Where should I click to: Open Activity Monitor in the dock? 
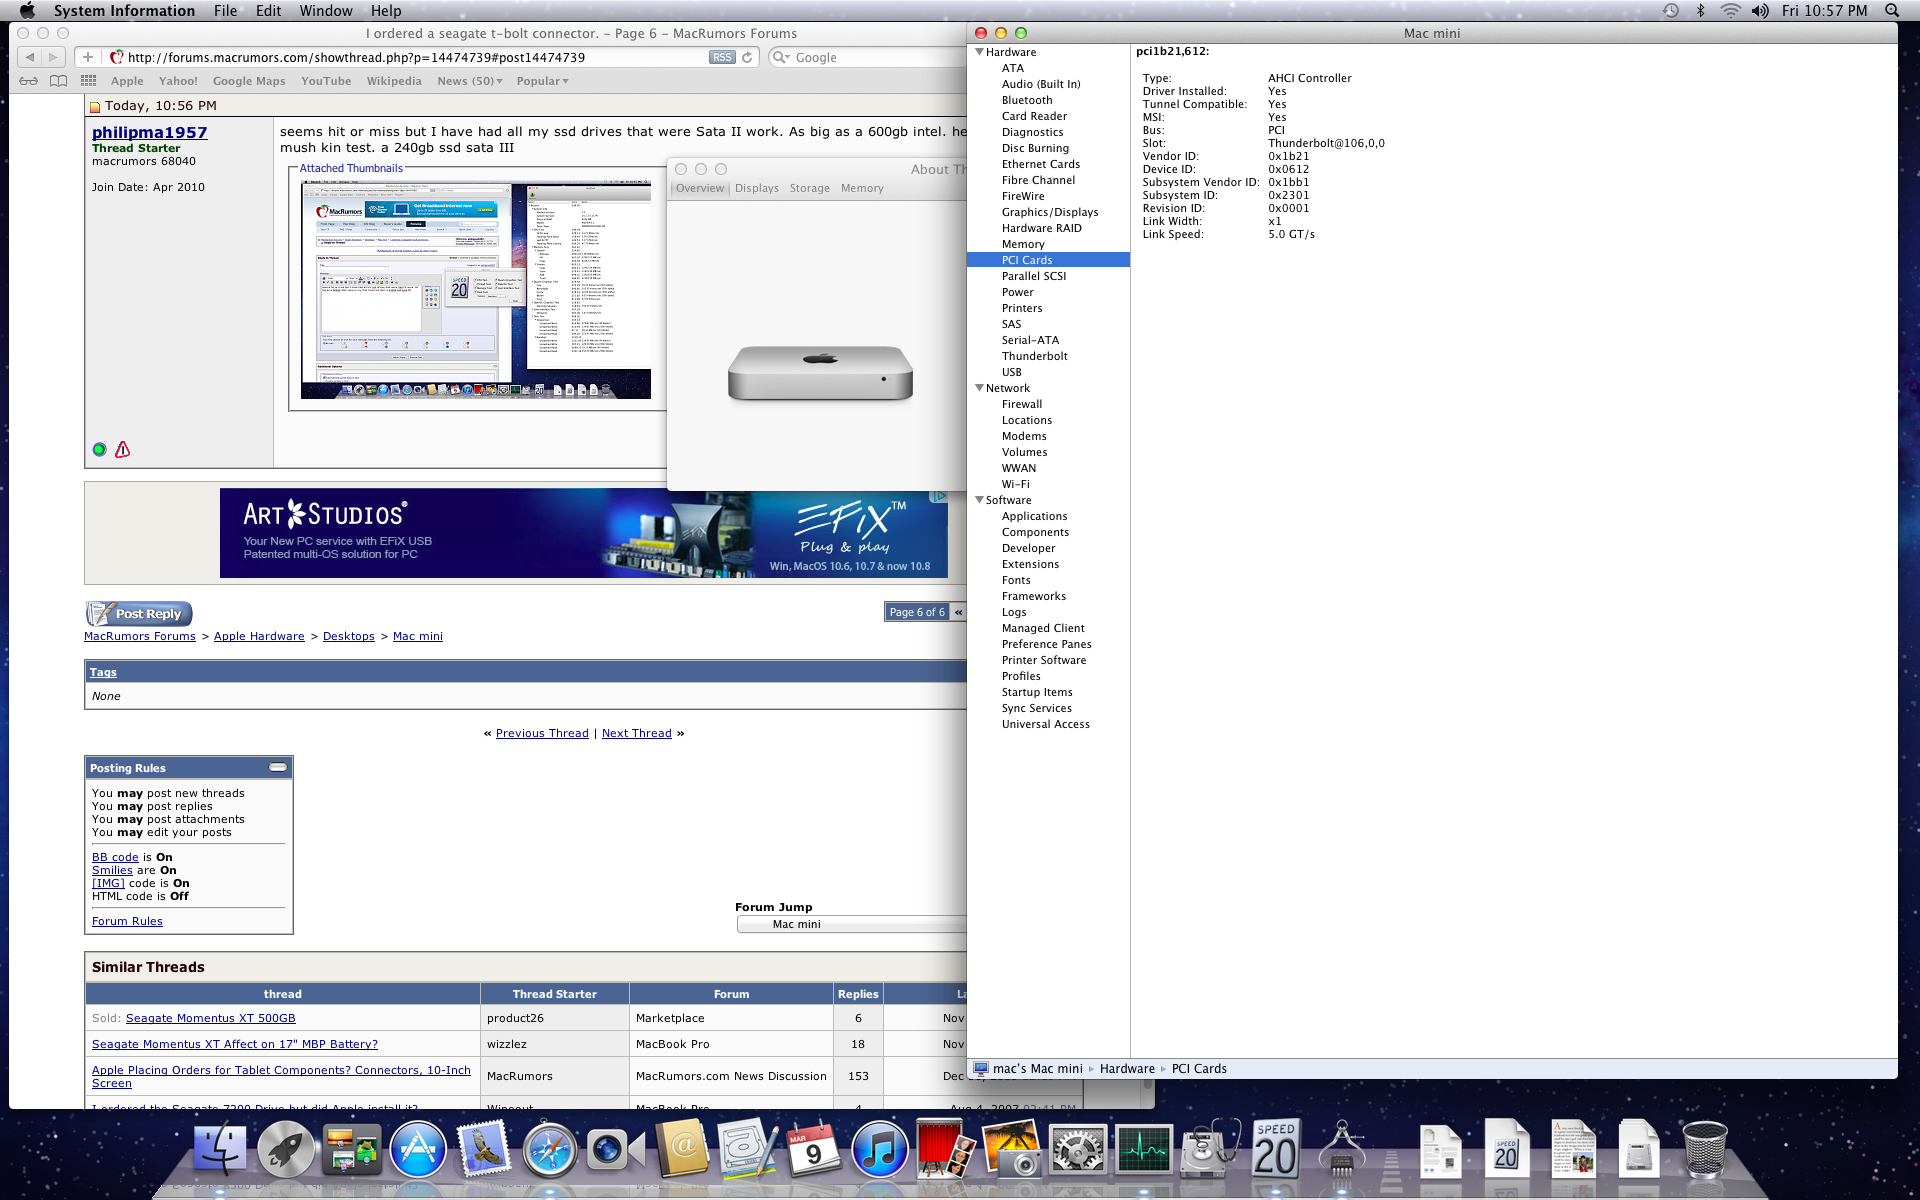tap(1144, 1150)
